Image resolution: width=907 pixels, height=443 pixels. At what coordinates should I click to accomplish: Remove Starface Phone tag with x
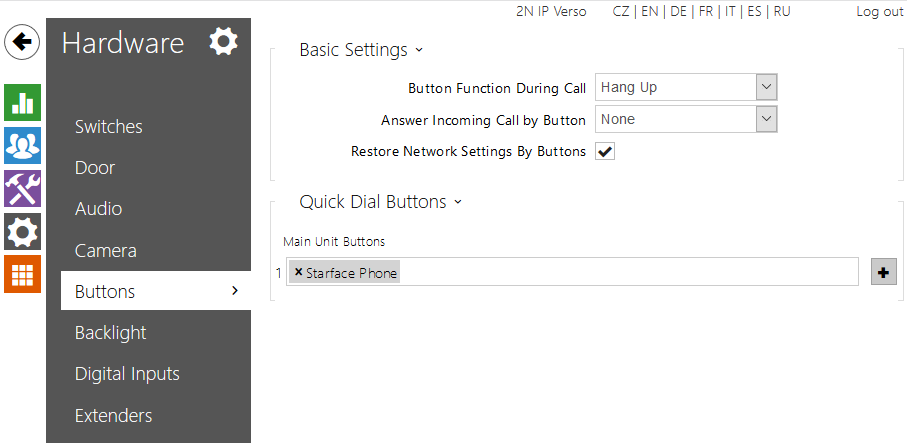[298, 272]
